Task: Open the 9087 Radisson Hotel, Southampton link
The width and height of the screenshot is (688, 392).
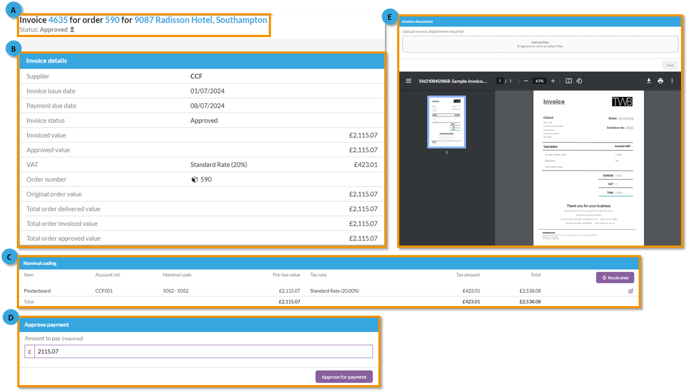Action: coord(201,20)
